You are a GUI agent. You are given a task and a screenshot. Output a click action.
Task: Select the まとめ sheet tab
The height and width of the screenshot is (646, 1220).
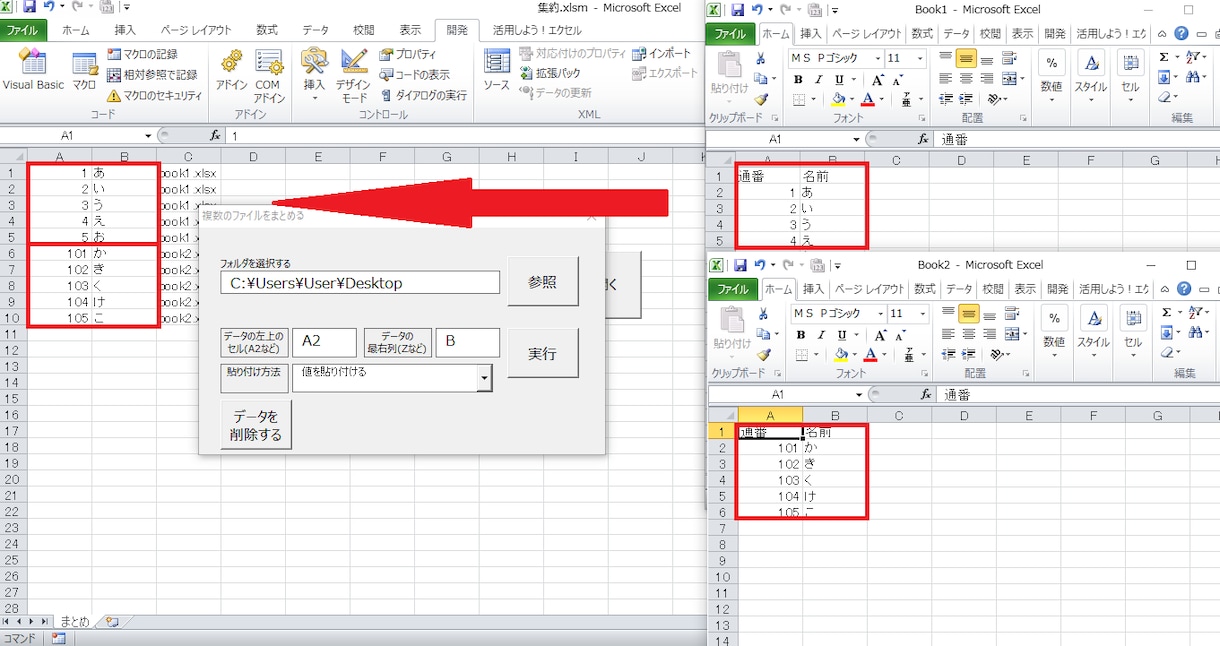coord(74,621)
